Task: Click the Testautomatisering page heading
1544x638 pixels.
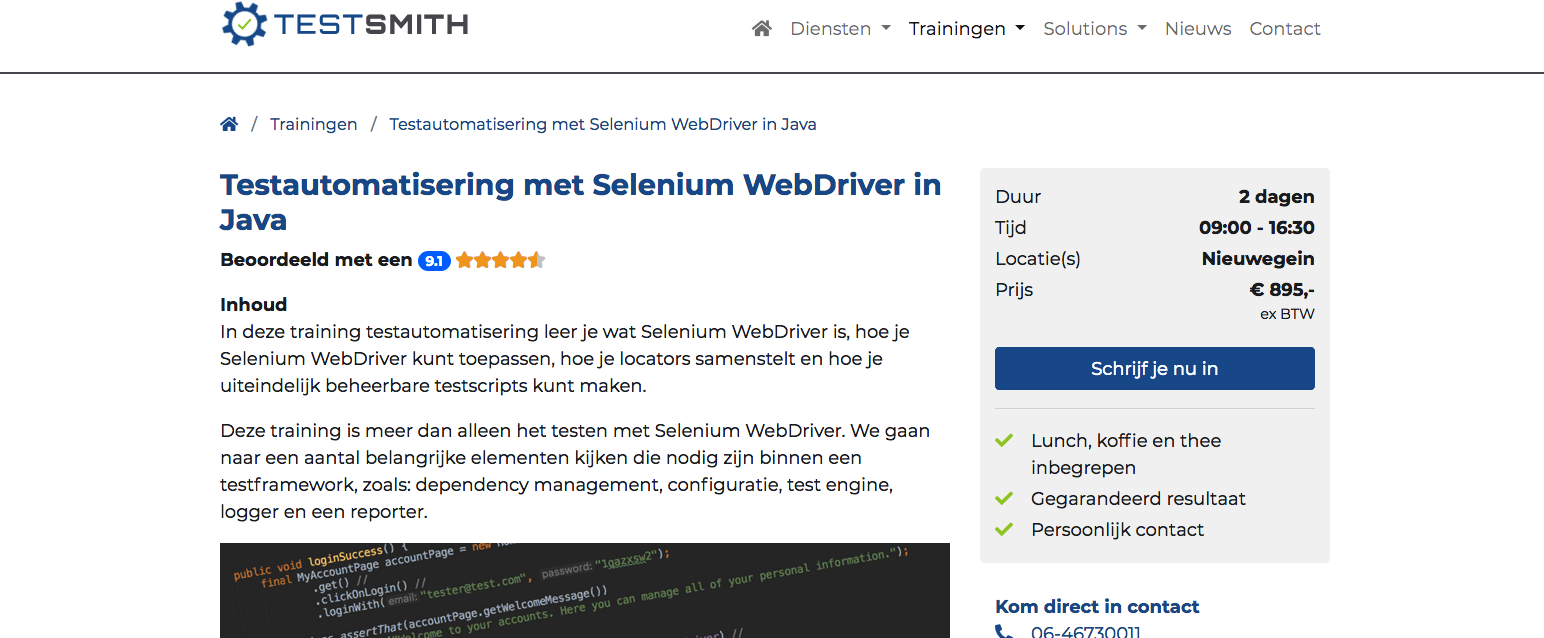Action: click(x=581, y=202)
